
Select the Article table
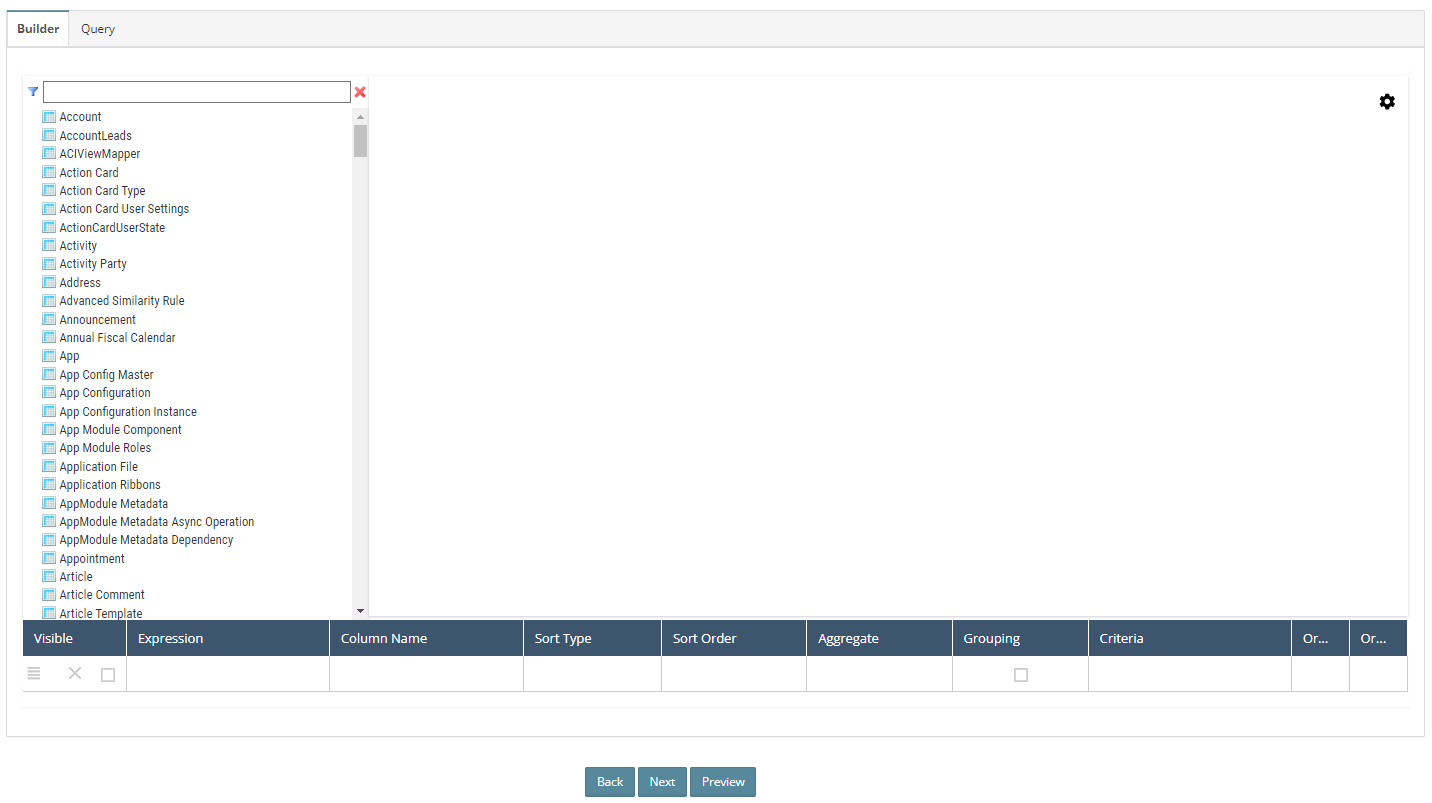[x=76, y=576]
